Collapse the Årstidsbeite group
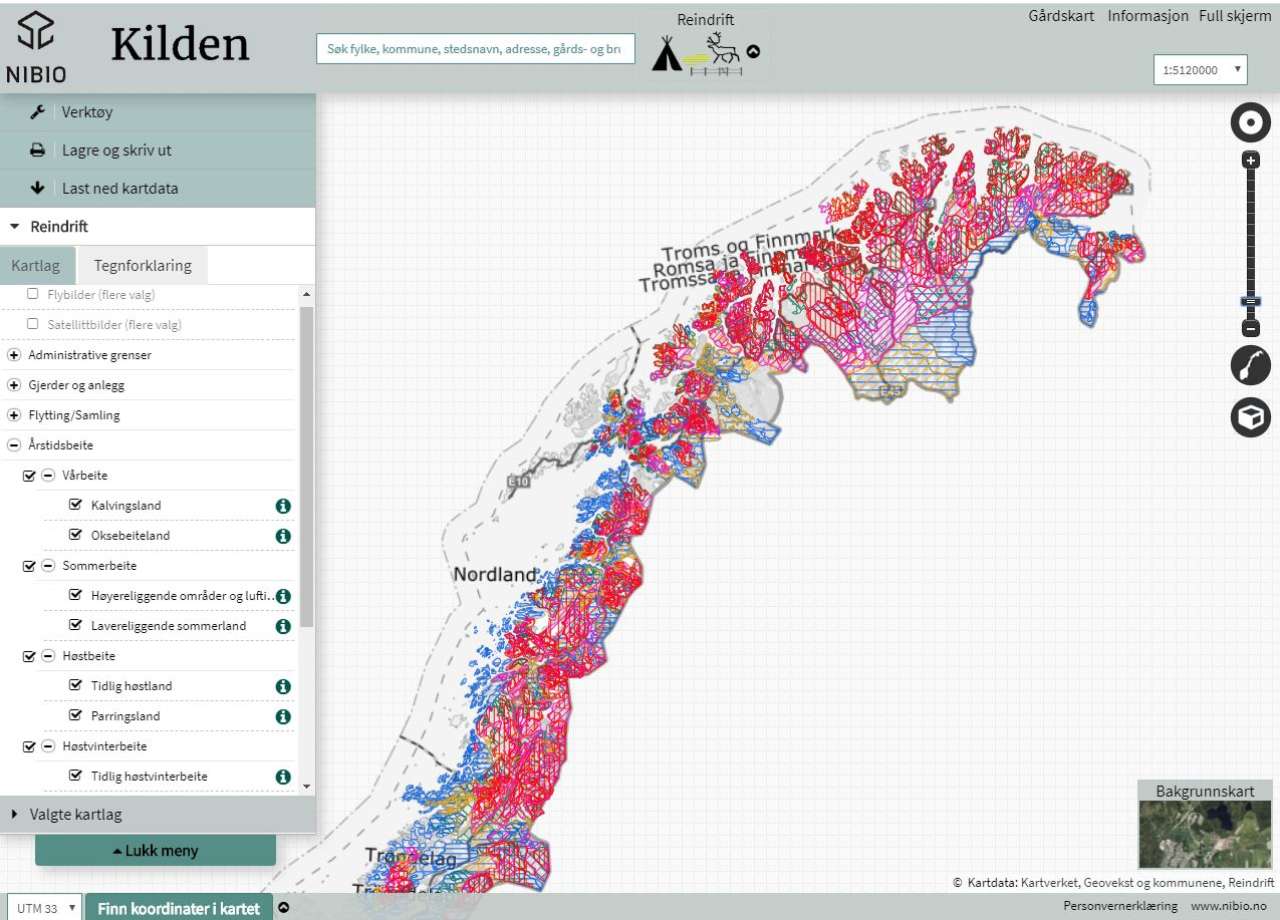This screenshot has height=920, width=1280. click(x=14, y=445)
